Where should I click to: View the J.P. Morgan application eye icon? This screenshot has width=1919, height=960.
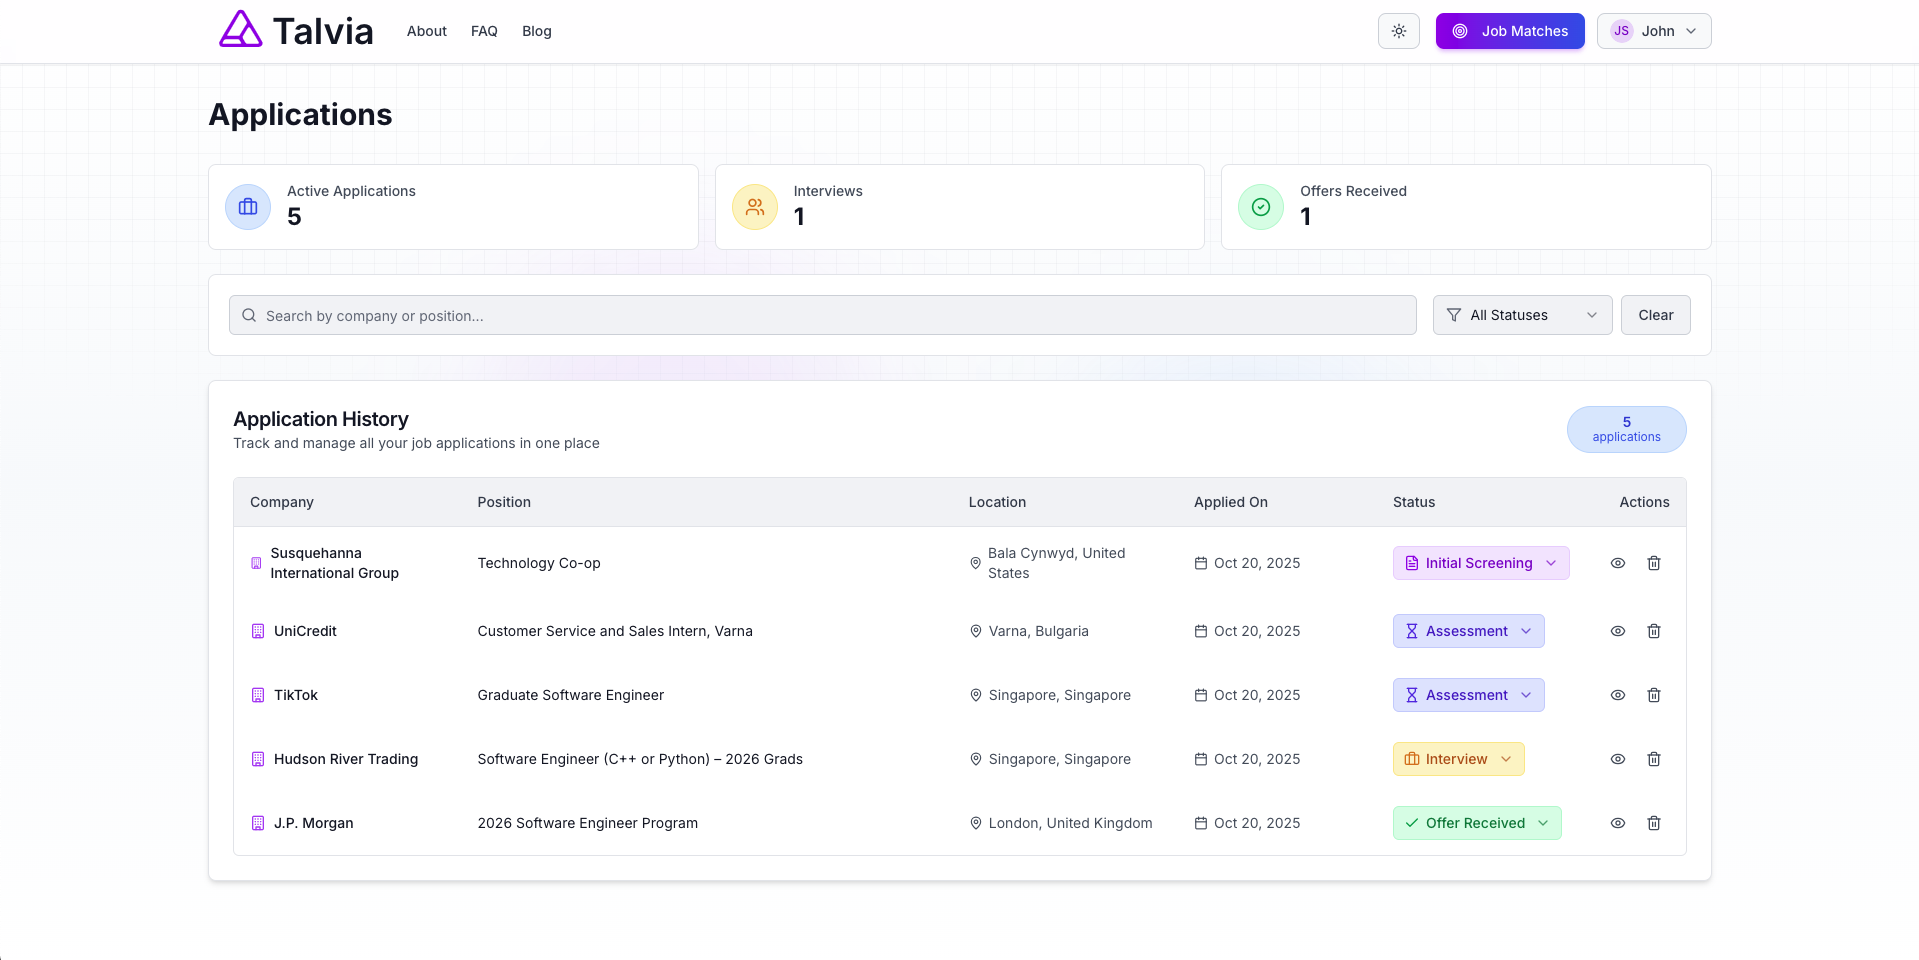[x=1618, y=823]
